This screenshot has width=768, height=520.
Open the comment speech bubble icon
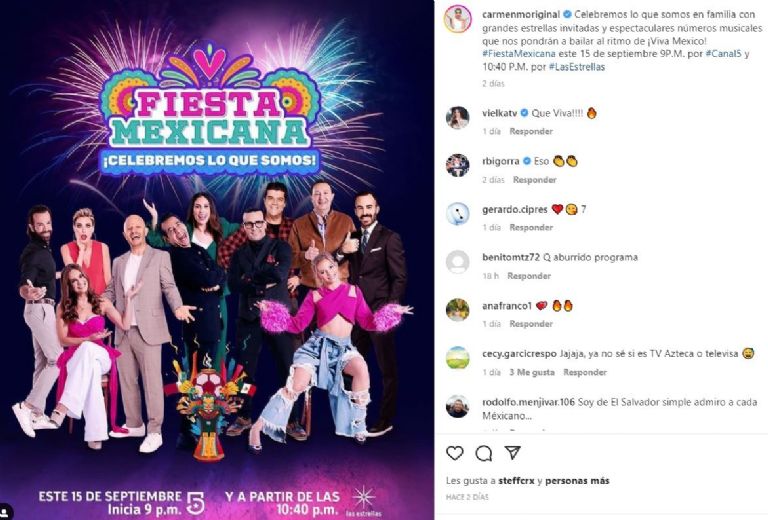(483, 454)
